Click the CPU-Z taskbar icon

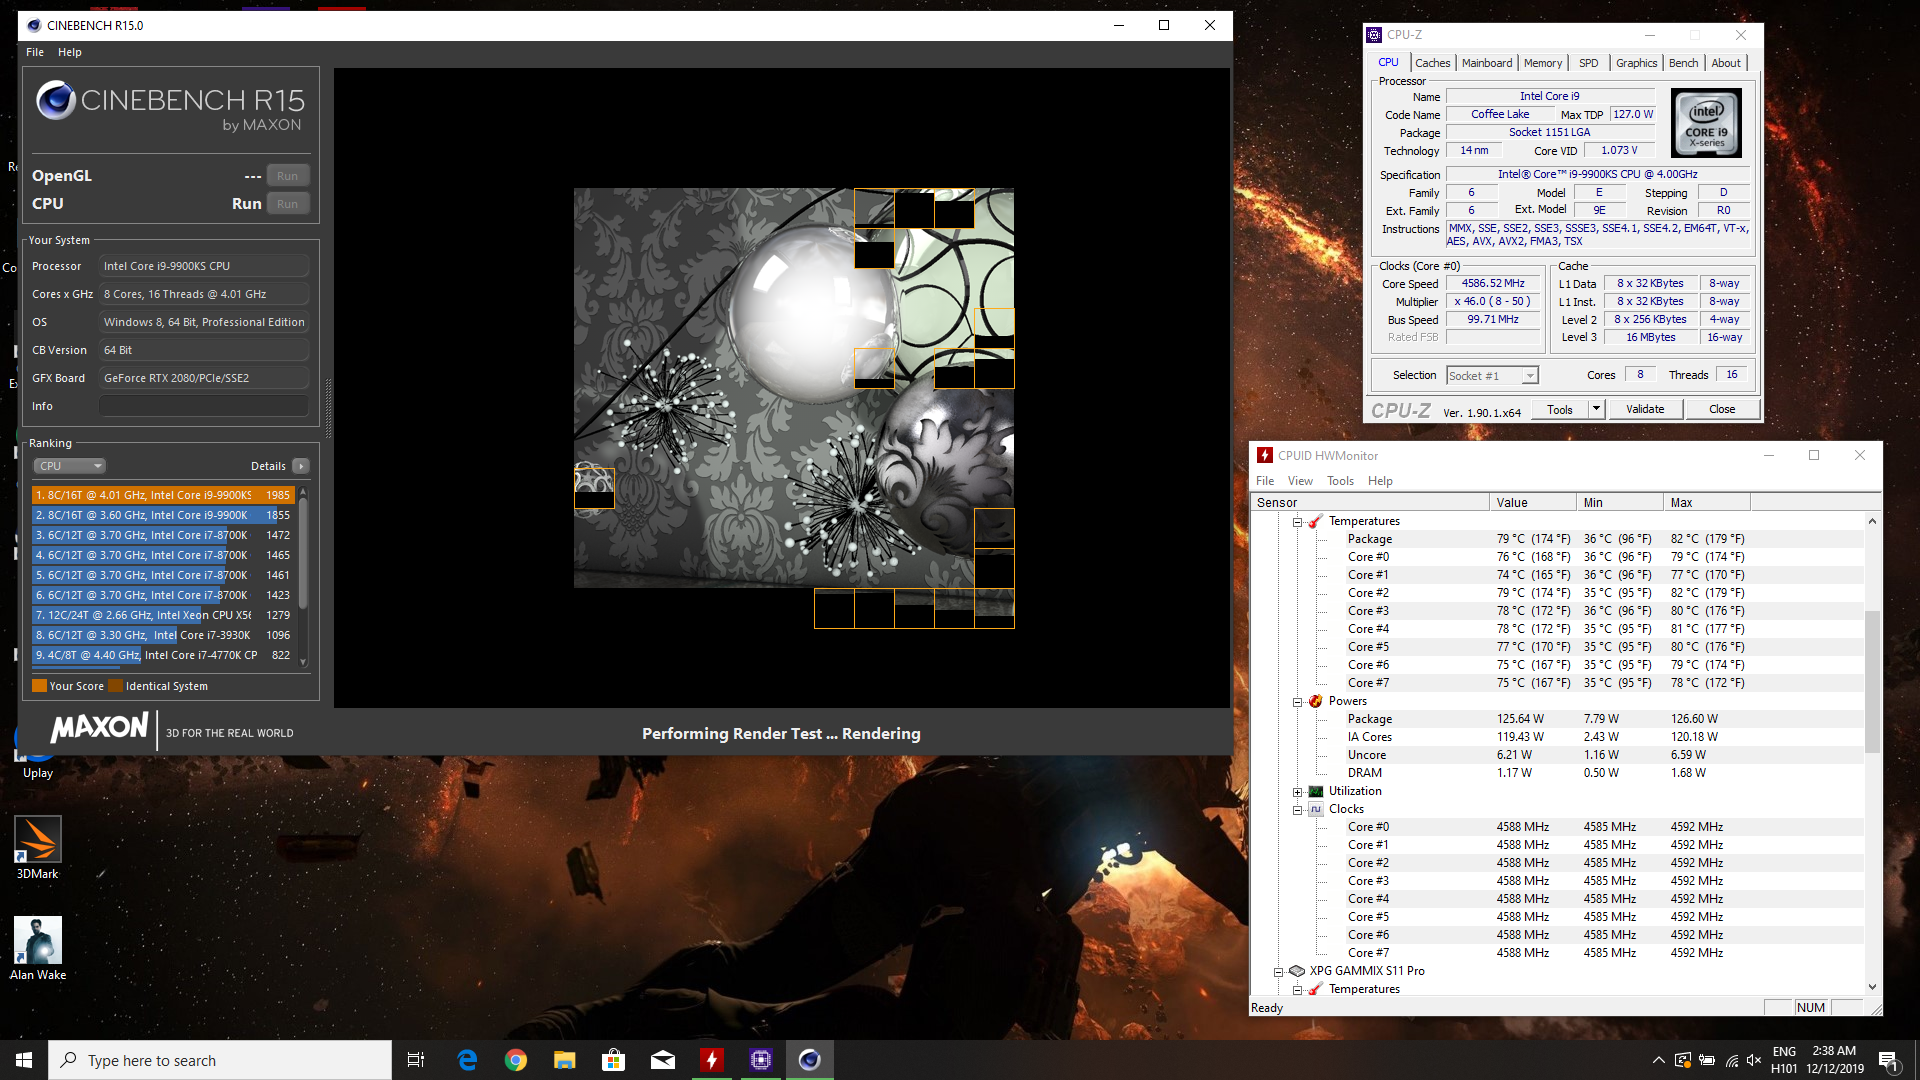click(761, 1060)
